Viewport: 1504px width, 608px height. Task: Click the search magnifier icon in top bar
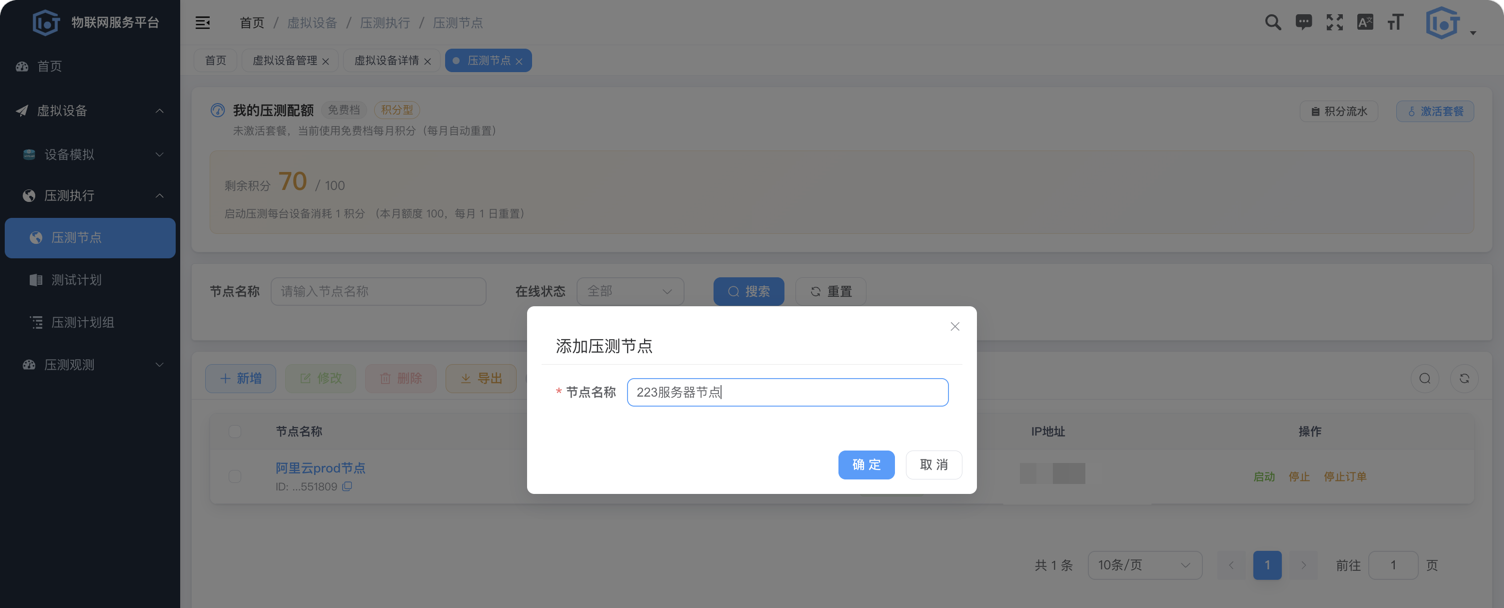coord(1273,22)
